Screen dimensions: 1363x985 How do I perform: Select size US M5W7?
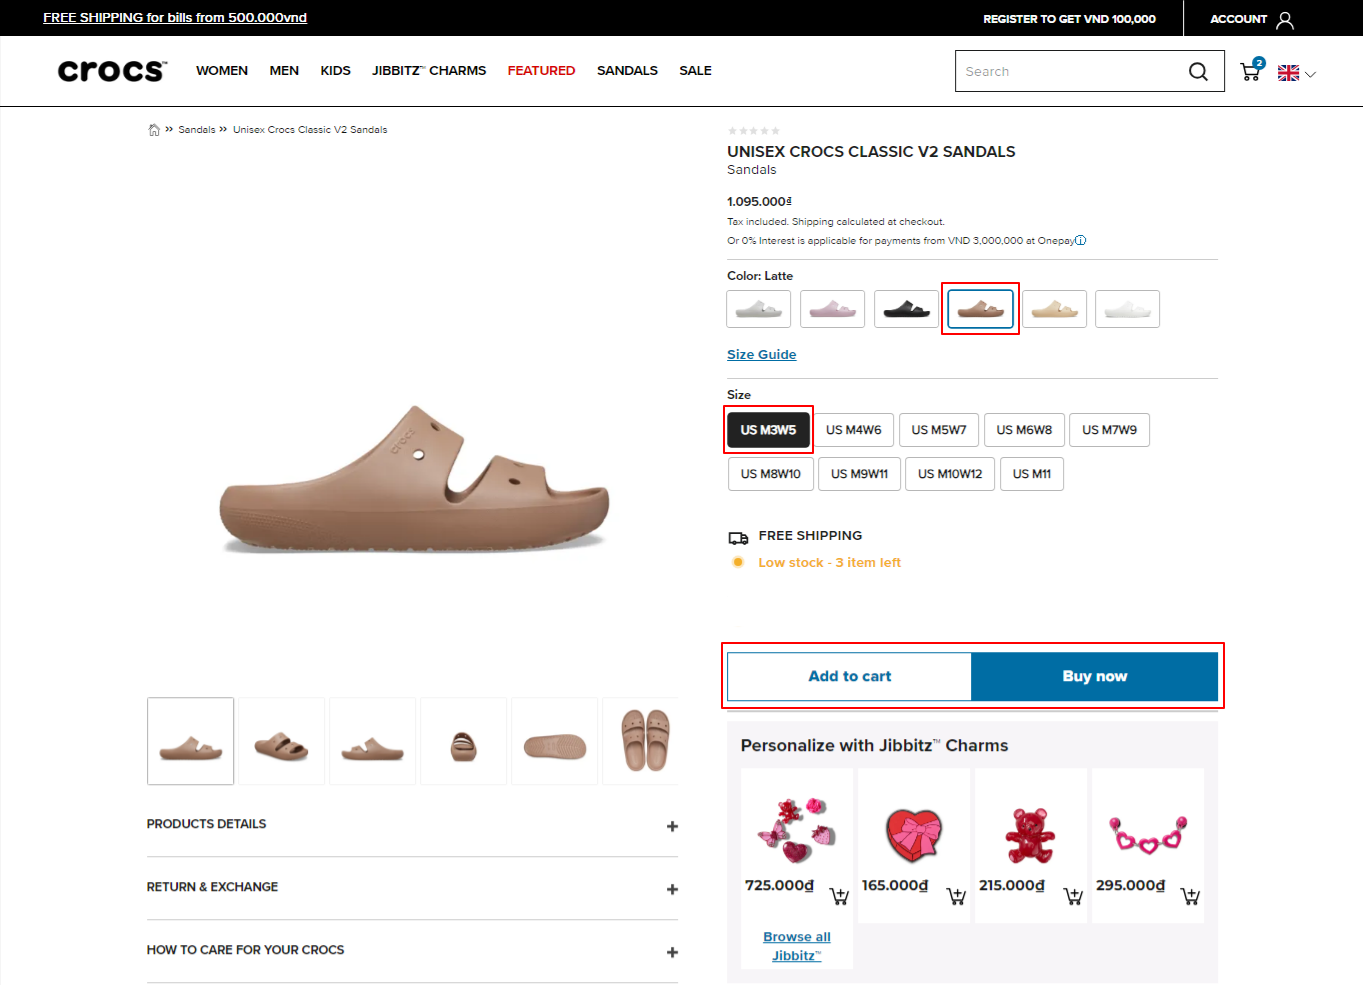point(939,430)
